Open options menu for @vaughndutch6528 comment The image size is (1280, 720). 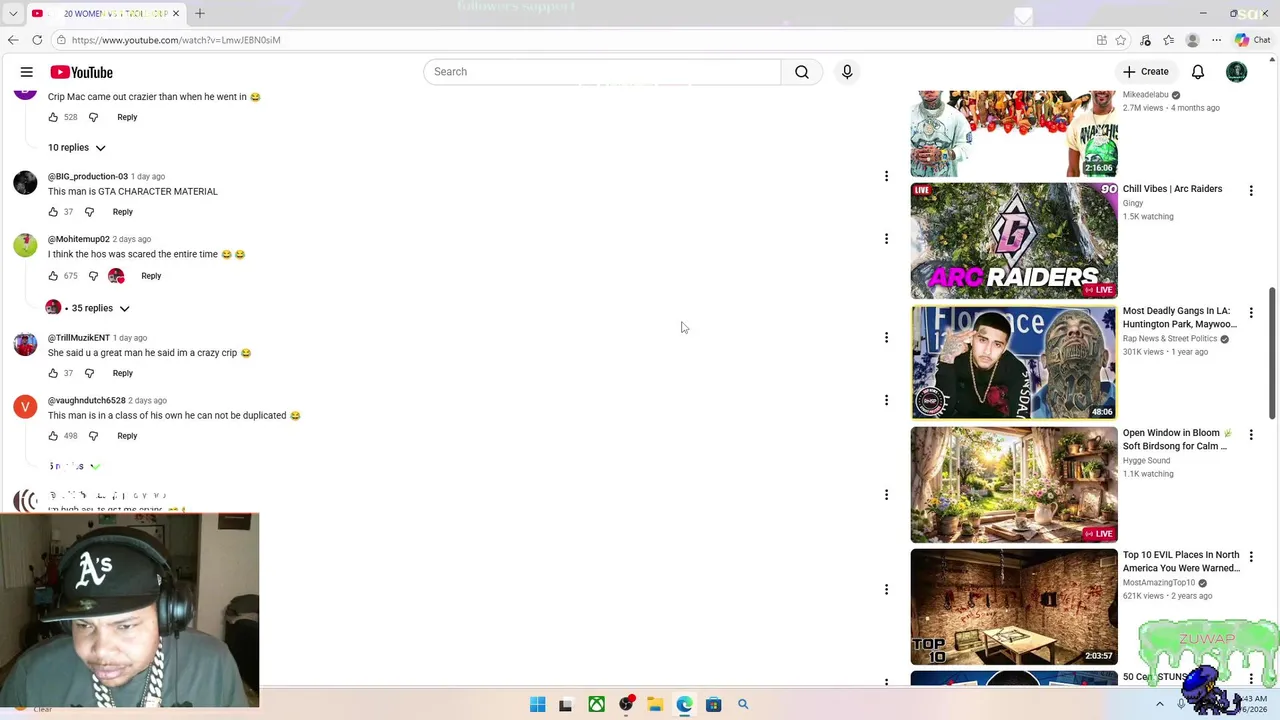tap(886, 400)
